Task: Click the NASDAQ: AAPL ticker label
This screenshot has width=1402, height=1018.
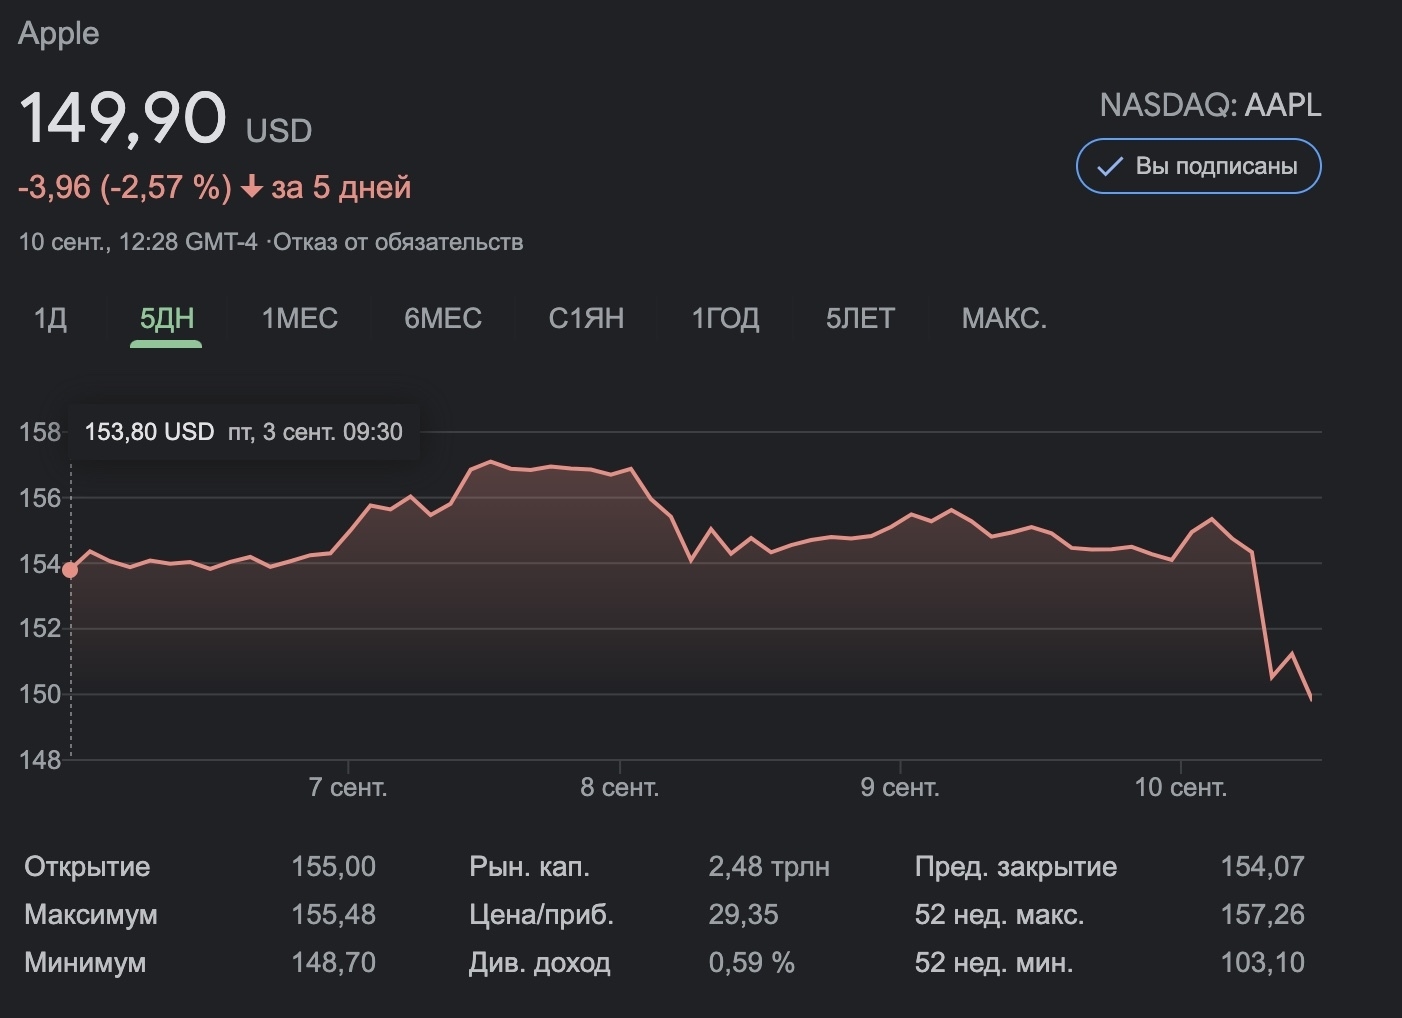Action: [1210, 105]
